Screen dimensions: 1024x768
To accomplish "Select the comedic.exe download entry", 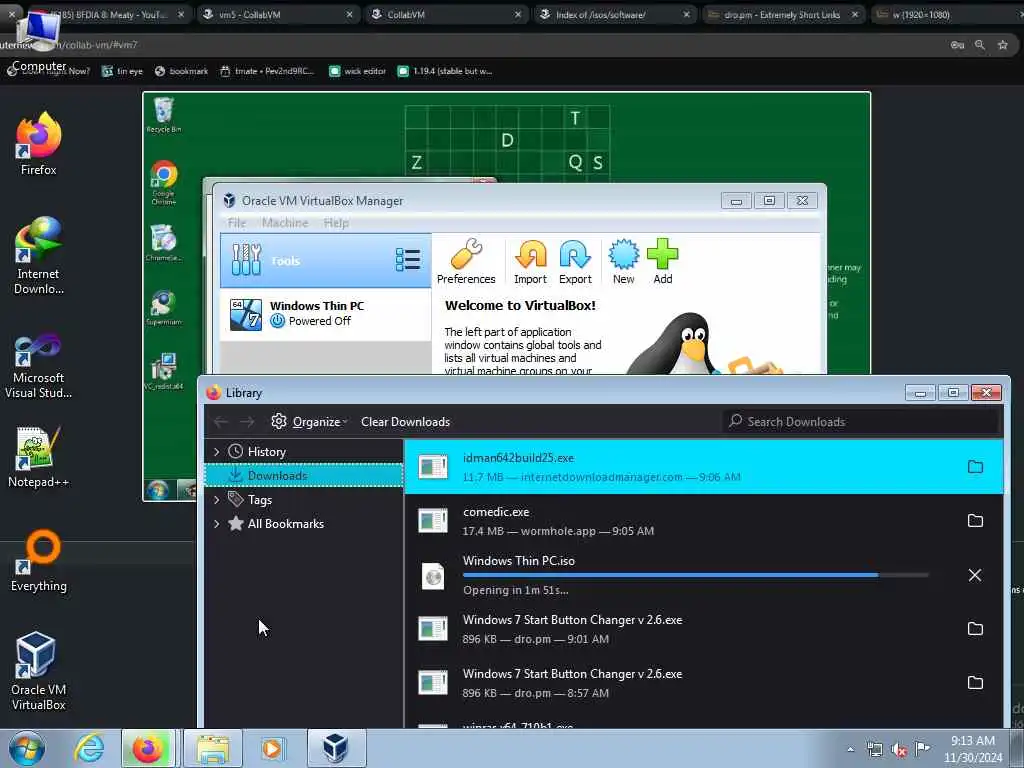I will coord(703,520).
